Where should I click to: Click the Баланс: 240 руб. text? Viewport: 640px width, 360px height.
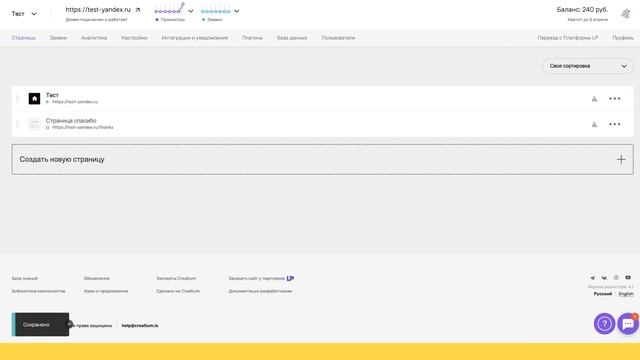pyautogui.click(x=582, y=9)
